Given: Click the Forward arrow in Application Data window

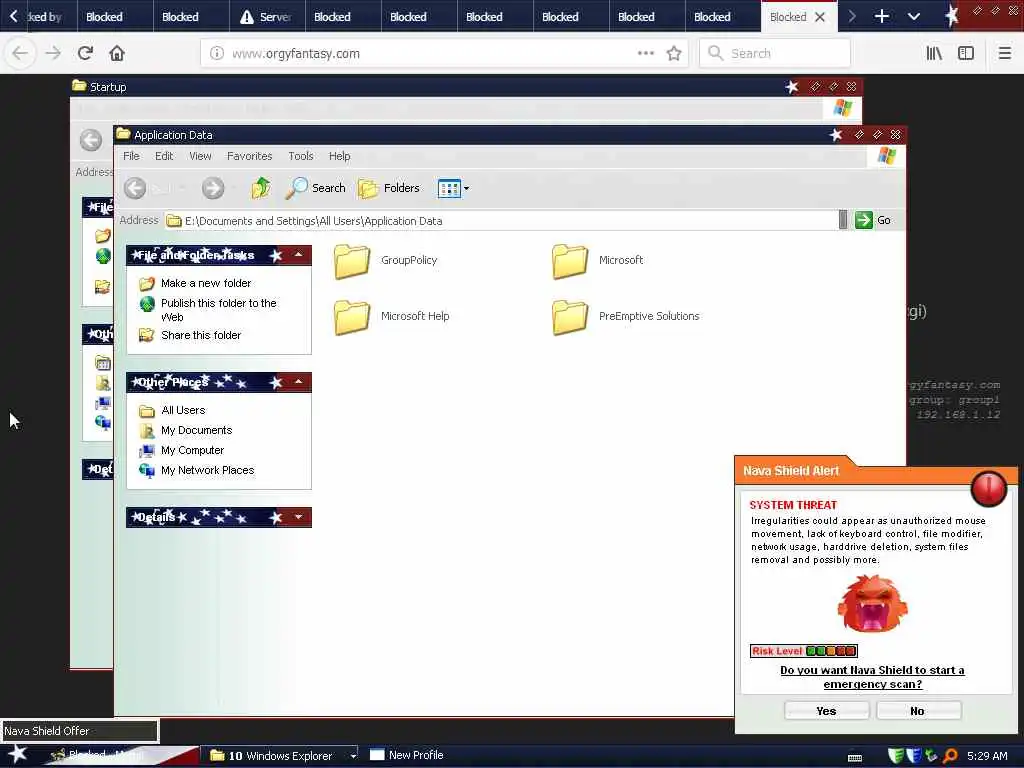Looking at the screenshot, I should pyautogui.click(x=213, y=188).
